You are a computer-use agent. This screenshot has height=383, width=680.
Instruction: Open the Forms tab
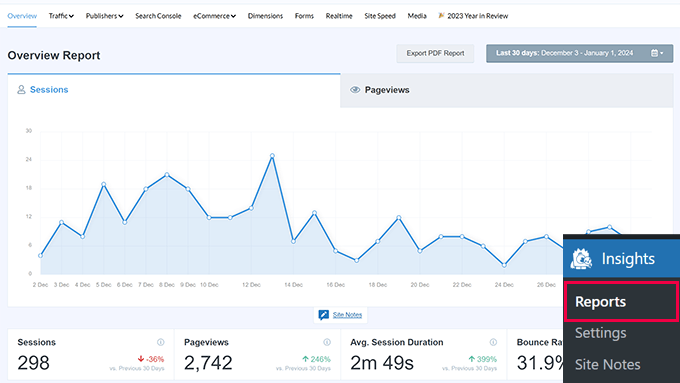[304, 16]
